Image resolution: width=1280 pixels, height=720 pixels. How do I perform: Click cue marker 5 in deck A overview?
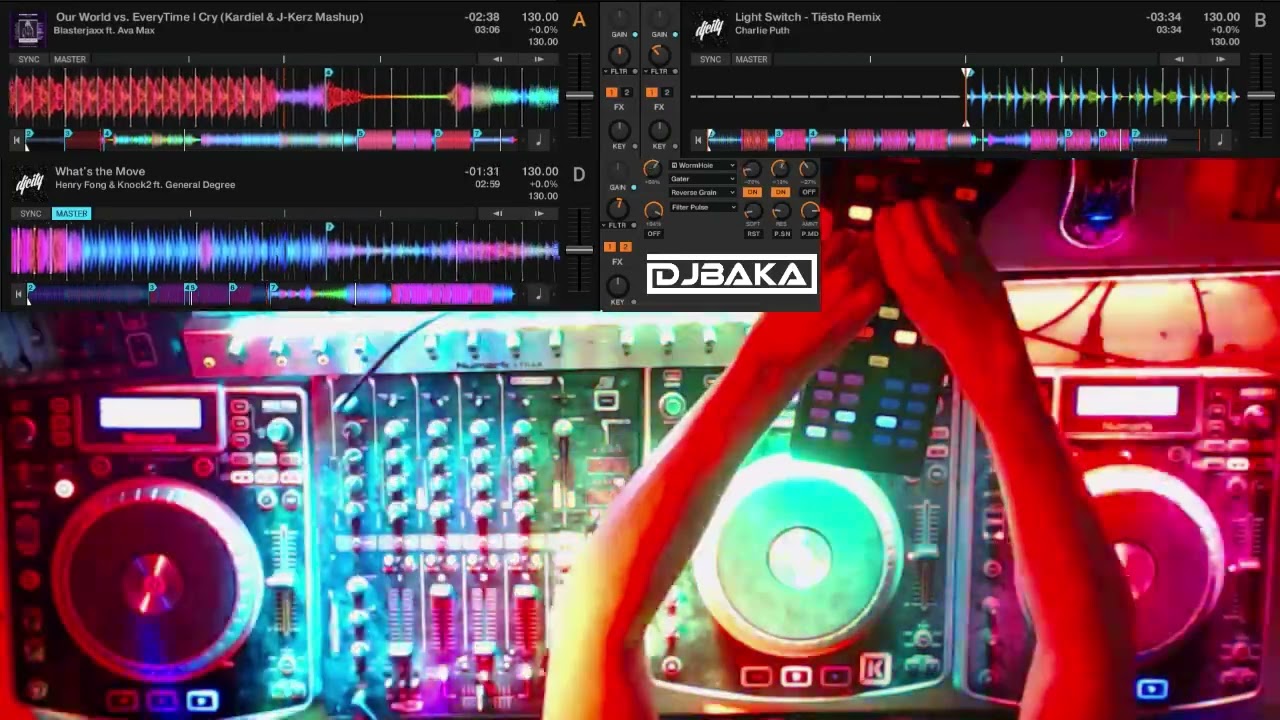(x=361, y=134)
